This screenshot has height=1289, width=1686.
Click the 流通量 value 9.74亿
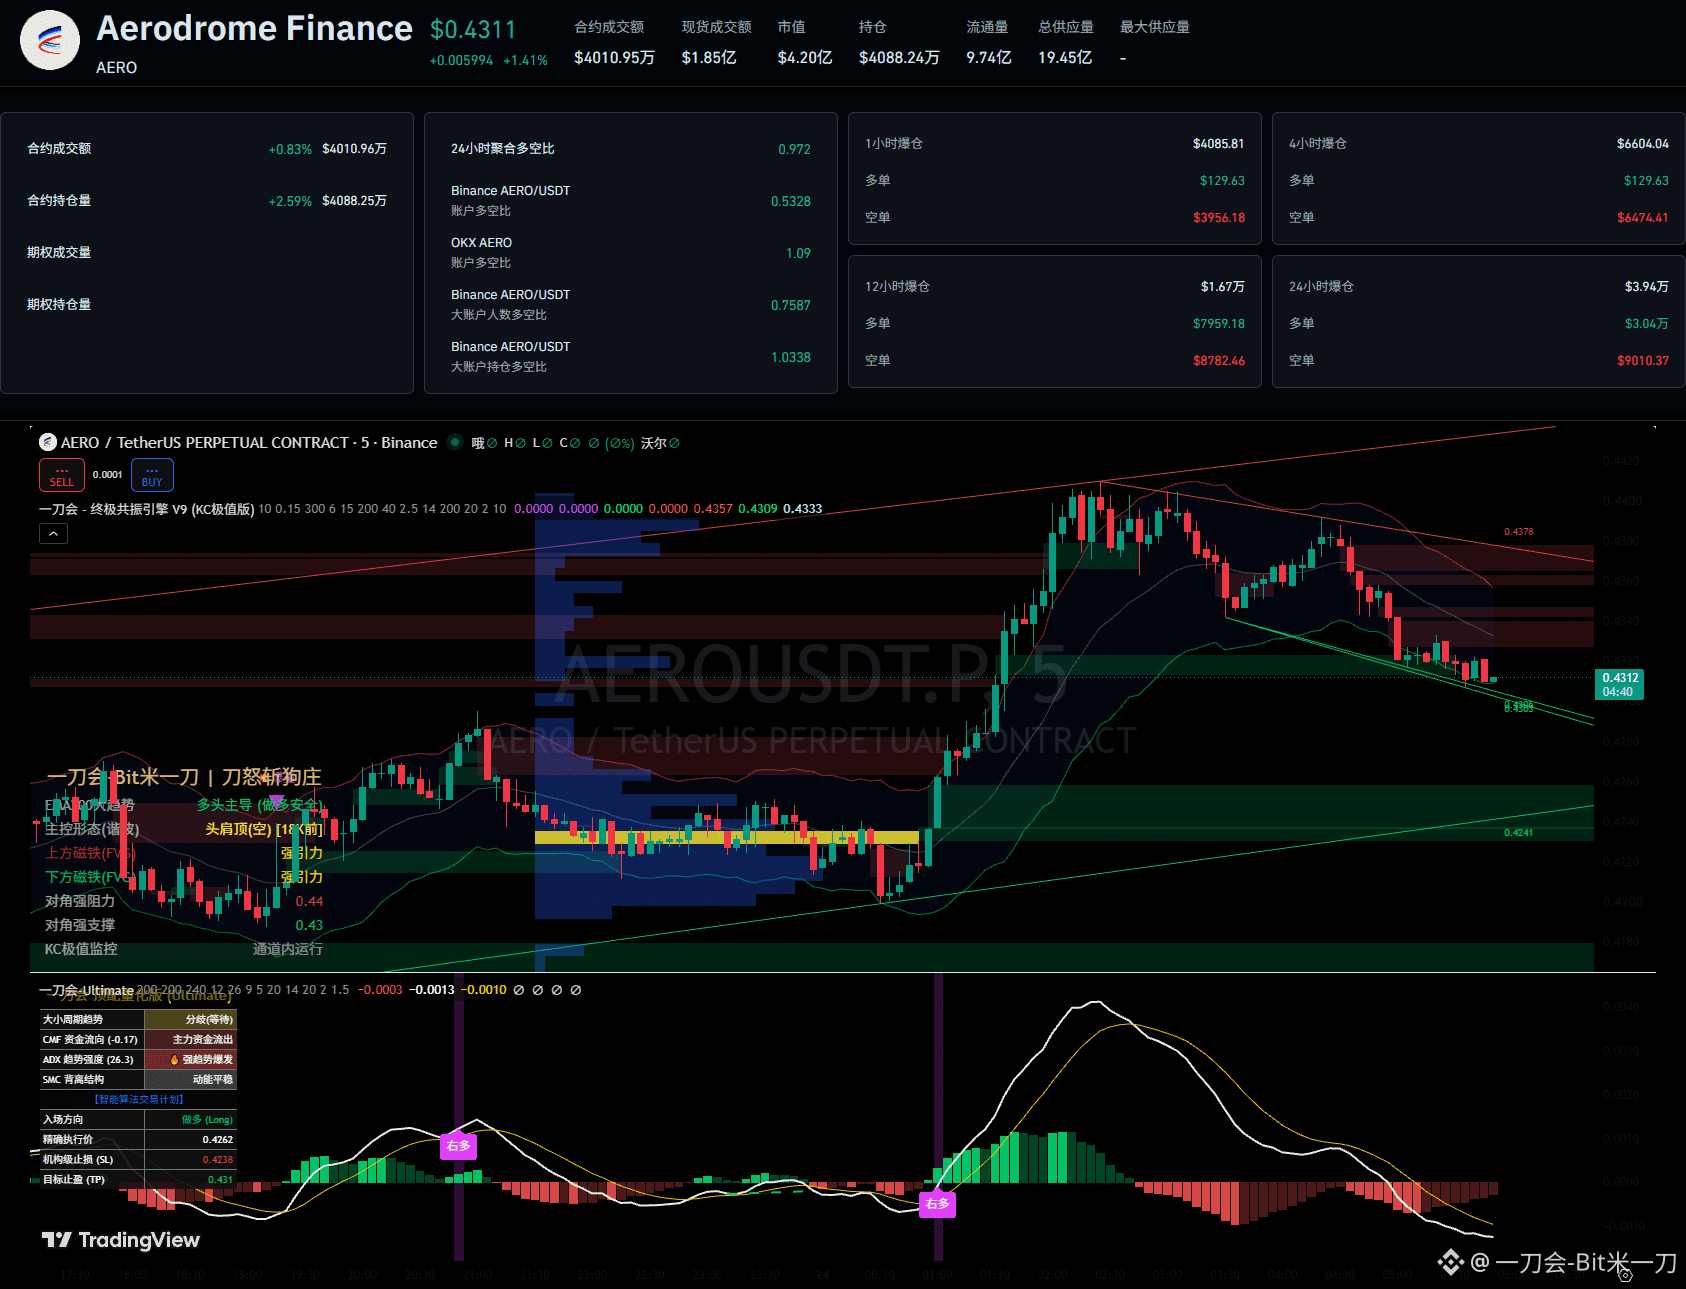pyautogui.click(x=989, y=58)
